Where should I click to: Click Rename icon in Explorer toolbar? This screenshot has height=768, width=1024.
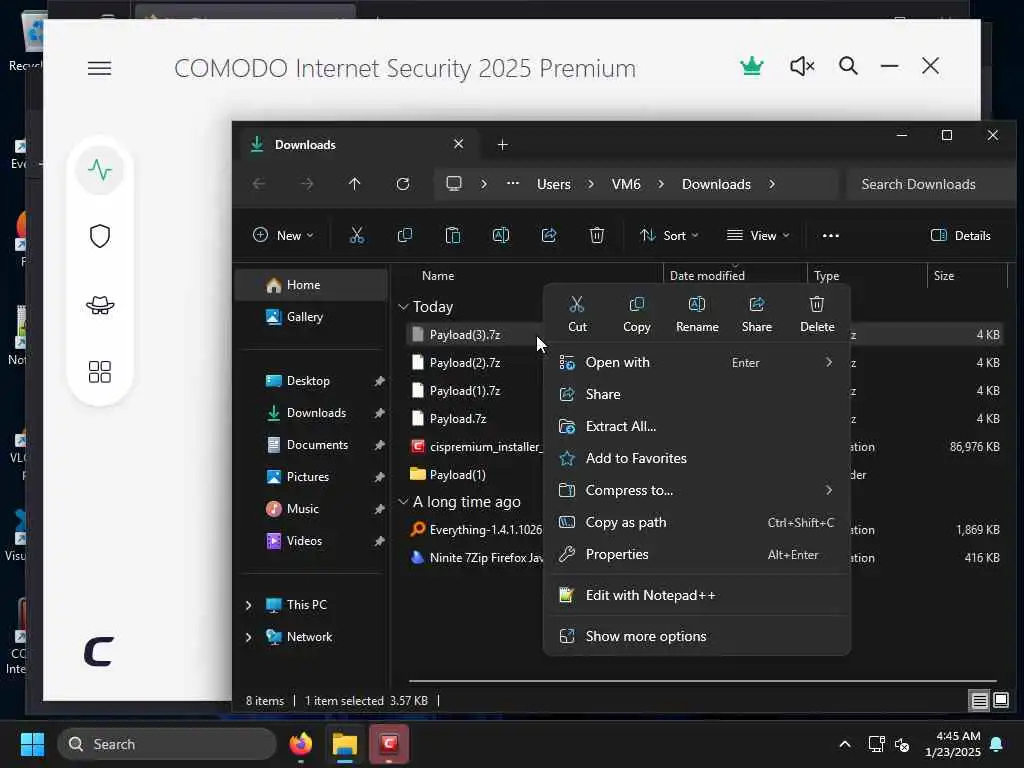click(501, 235)
